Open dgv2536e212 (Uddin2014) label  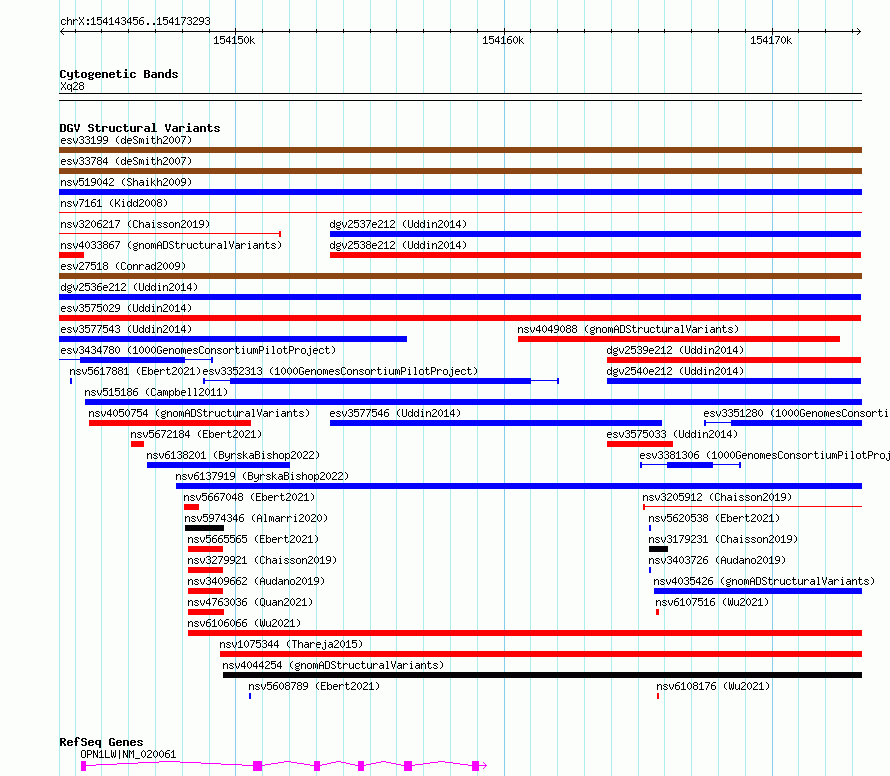[129, 287]
